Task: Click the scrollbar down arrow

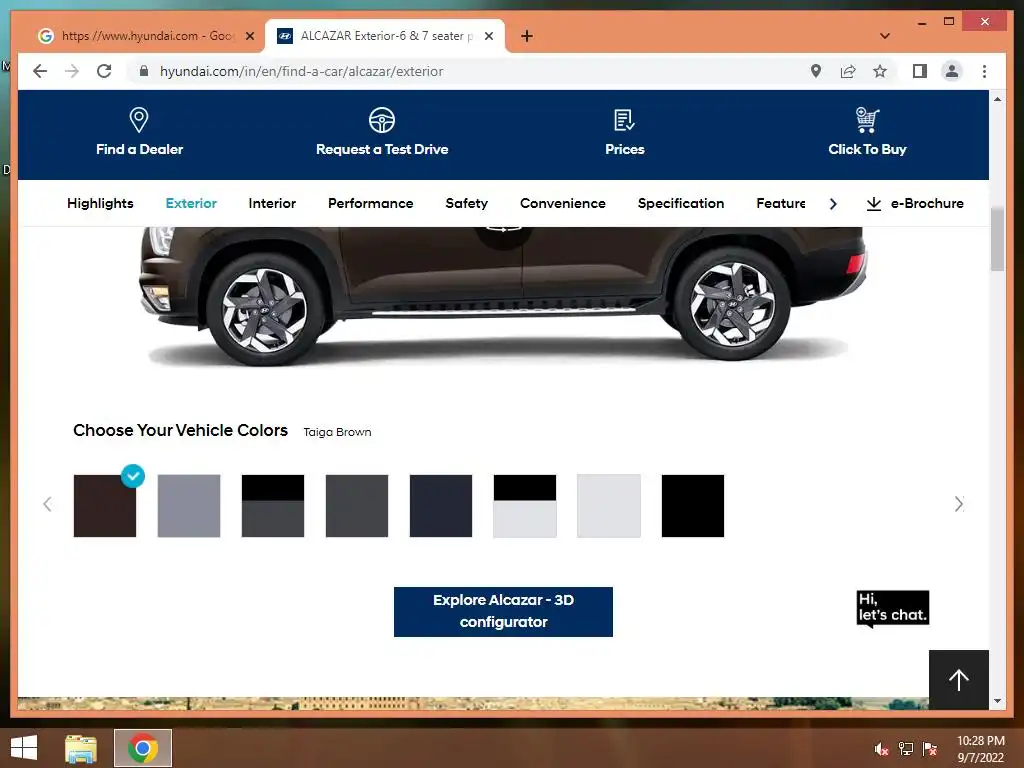Action: pos(997,701)
